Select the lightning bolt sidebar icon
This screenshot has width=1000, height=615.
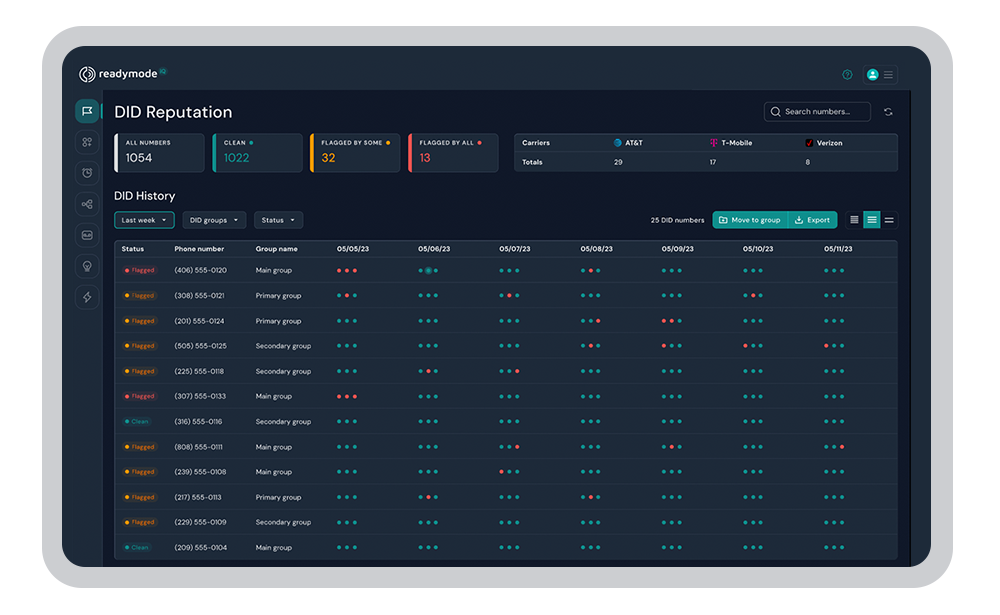tap(87, 297)
